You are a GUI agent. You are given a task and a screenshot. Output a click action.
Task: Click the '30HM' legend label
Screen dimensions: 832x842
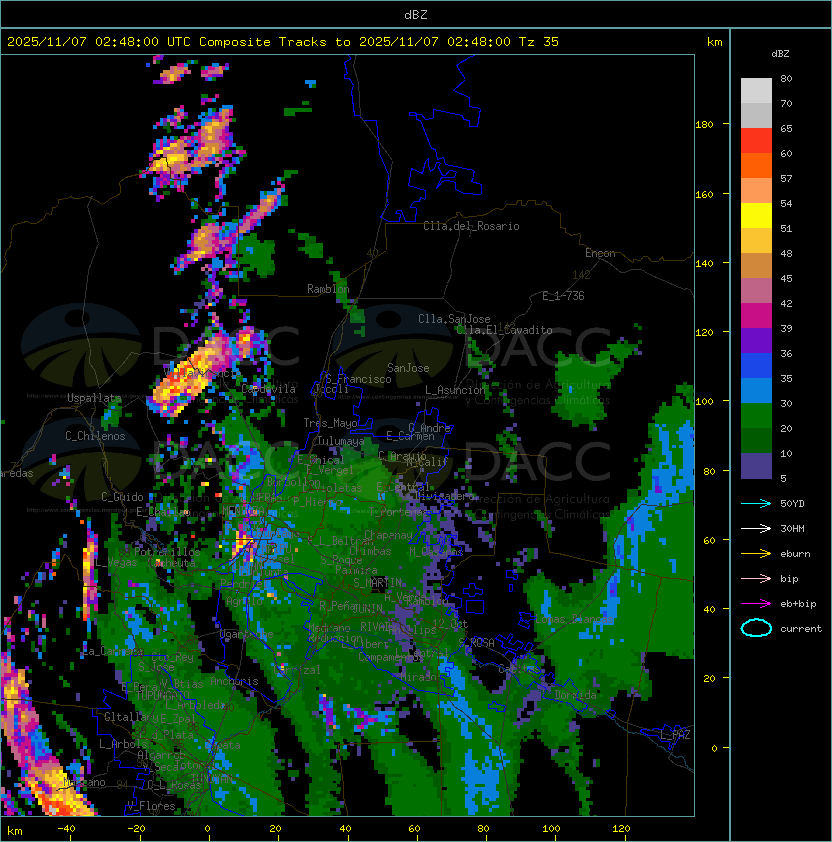pyautogui.click(x=792, y=528)
